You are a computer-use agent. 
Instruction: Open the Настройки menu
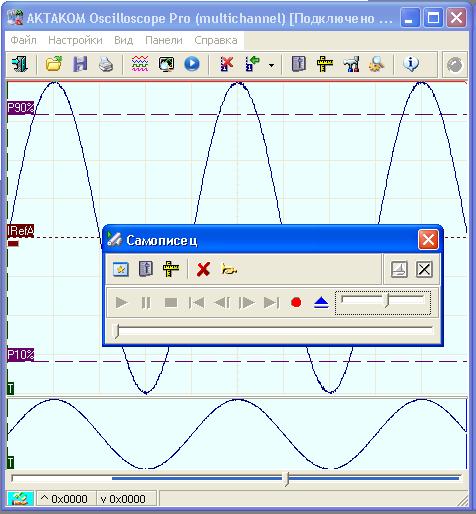tap(75, 40)
